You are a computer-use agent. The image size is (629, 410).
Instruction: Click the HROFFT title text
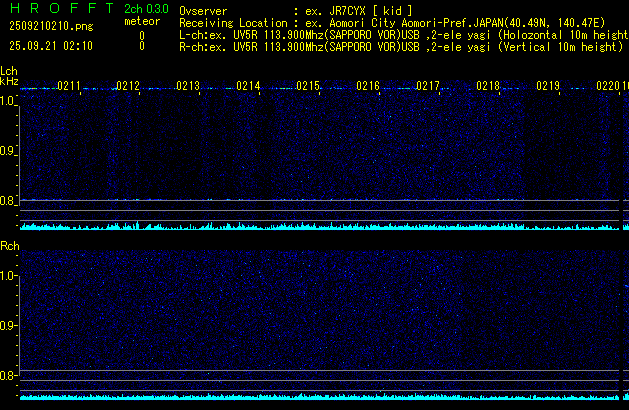(60, 8)
